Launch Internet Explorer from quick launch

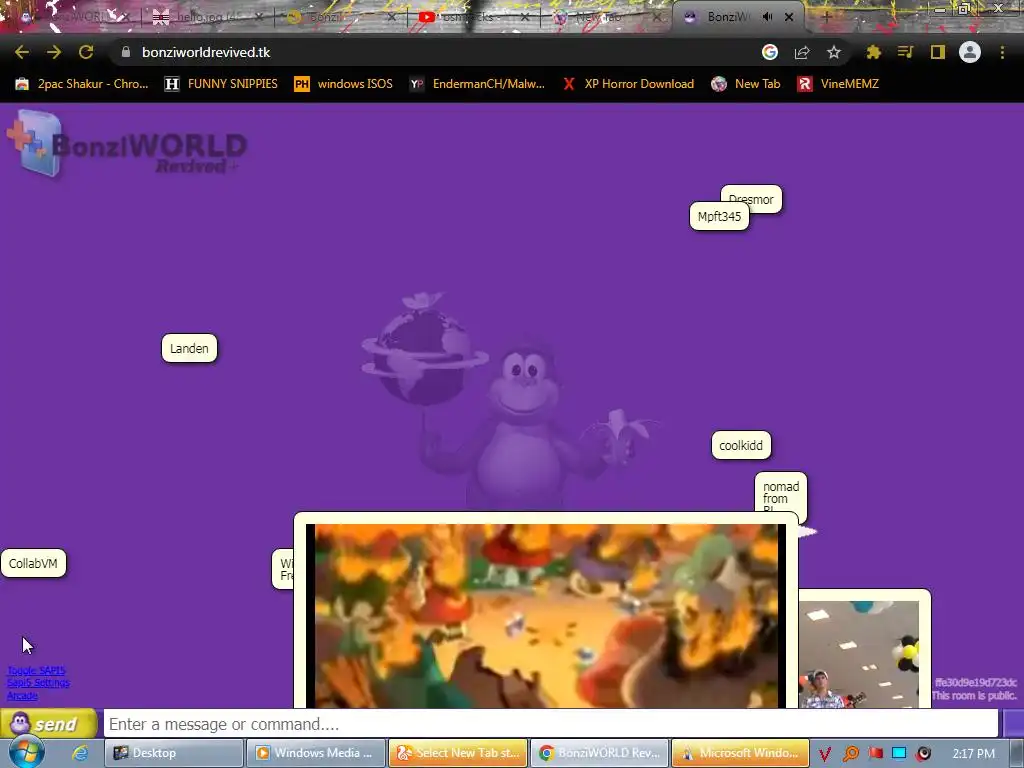80,753
